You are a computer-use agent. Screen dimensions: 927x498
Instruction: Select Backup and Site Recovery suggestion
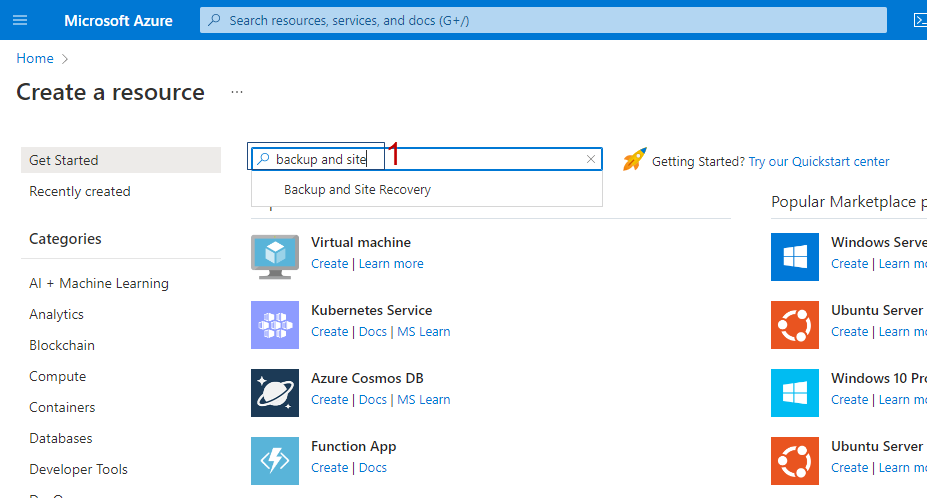point(427,190)
